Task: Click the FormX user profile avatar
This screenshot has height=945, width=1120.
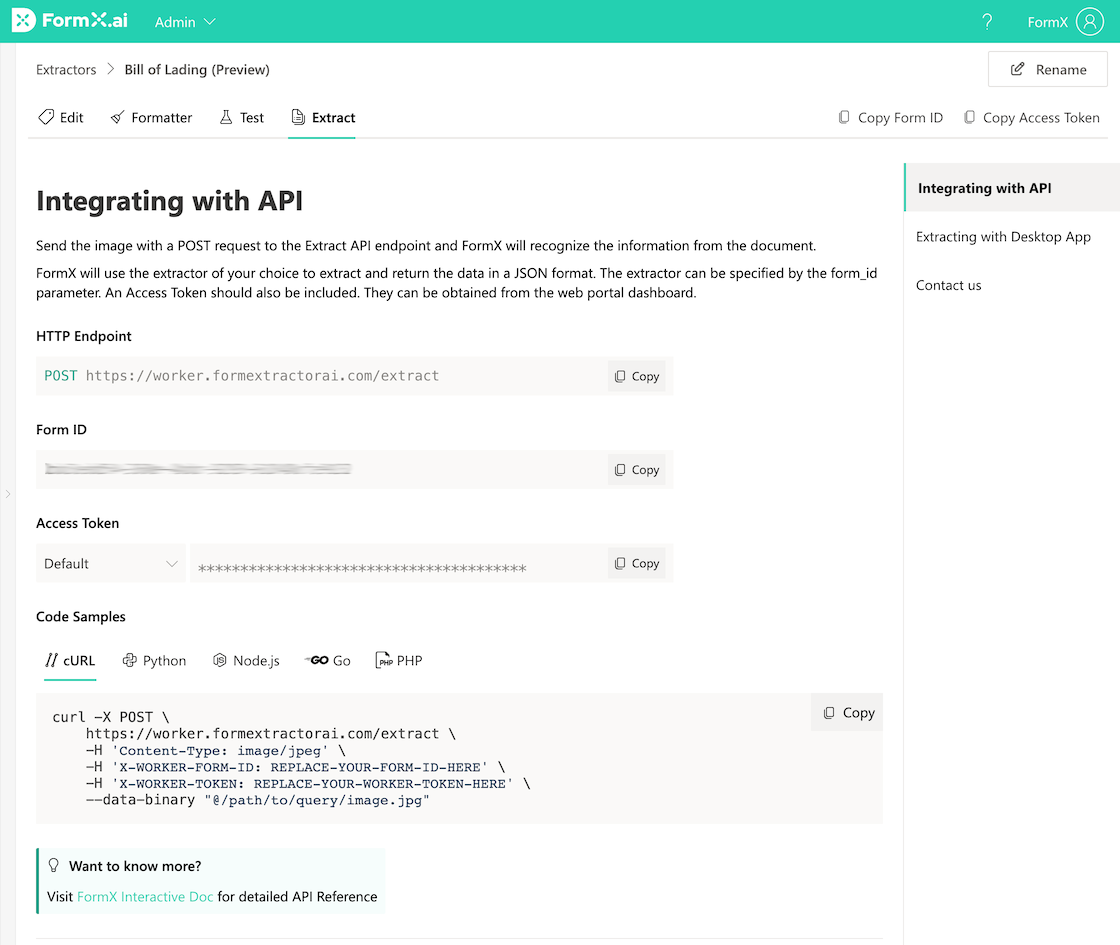Action: pyautogui.click(x=1089, y=22)
